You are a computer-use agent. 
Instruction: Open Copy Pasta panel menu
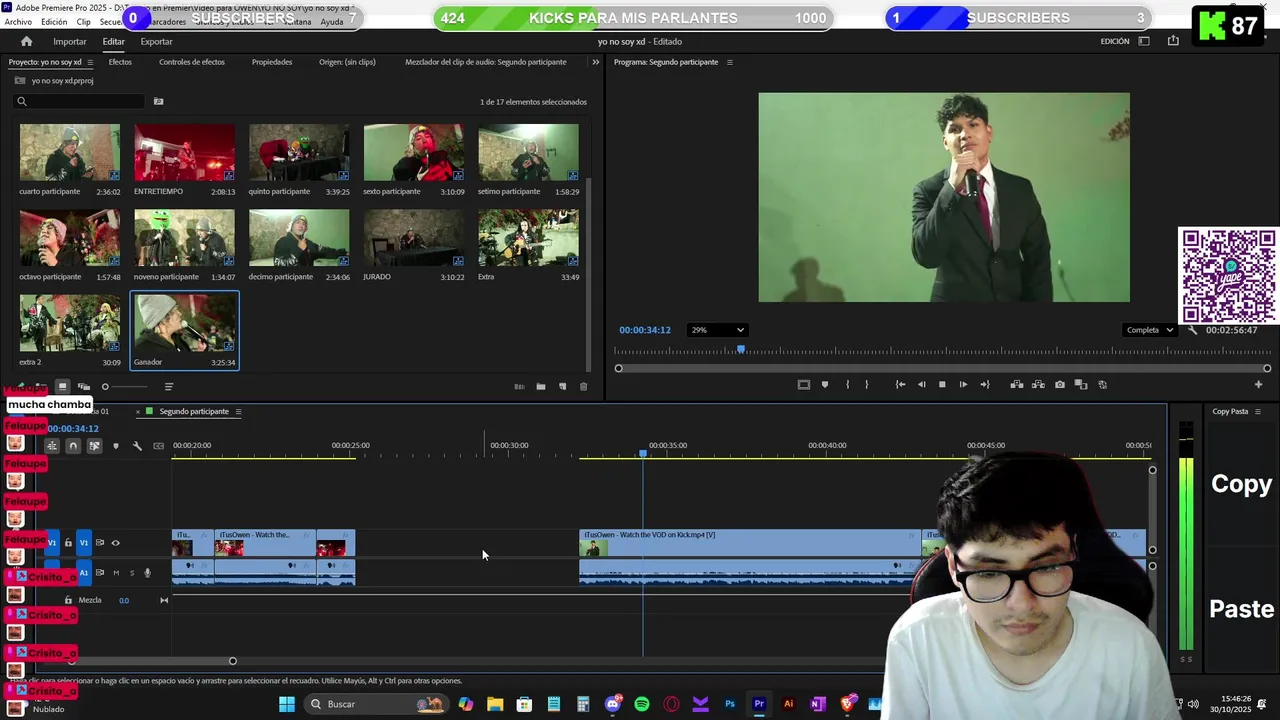1257,411
